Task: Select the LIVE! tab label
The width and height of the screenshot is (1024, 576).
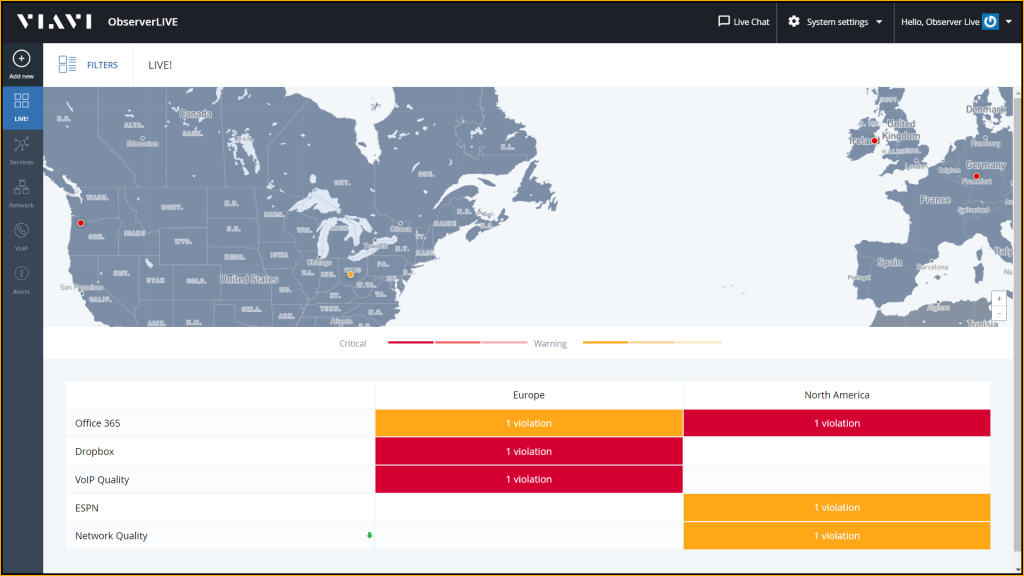Action: pos(160,65)
